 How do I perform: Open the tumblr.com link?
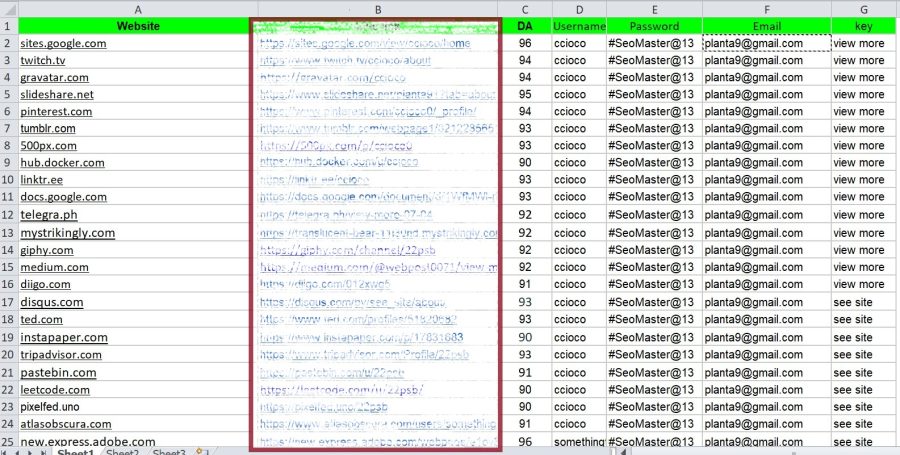(x=48, y=129)
